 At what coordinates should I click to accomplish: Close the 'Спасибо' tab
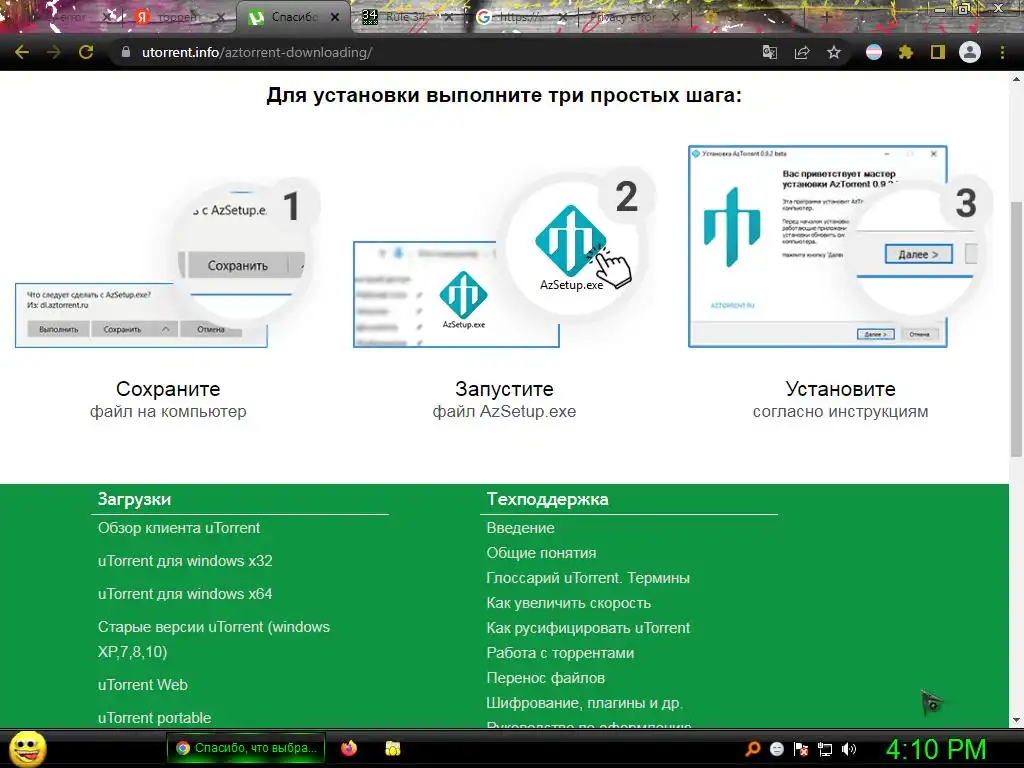[x=335, y=18]
